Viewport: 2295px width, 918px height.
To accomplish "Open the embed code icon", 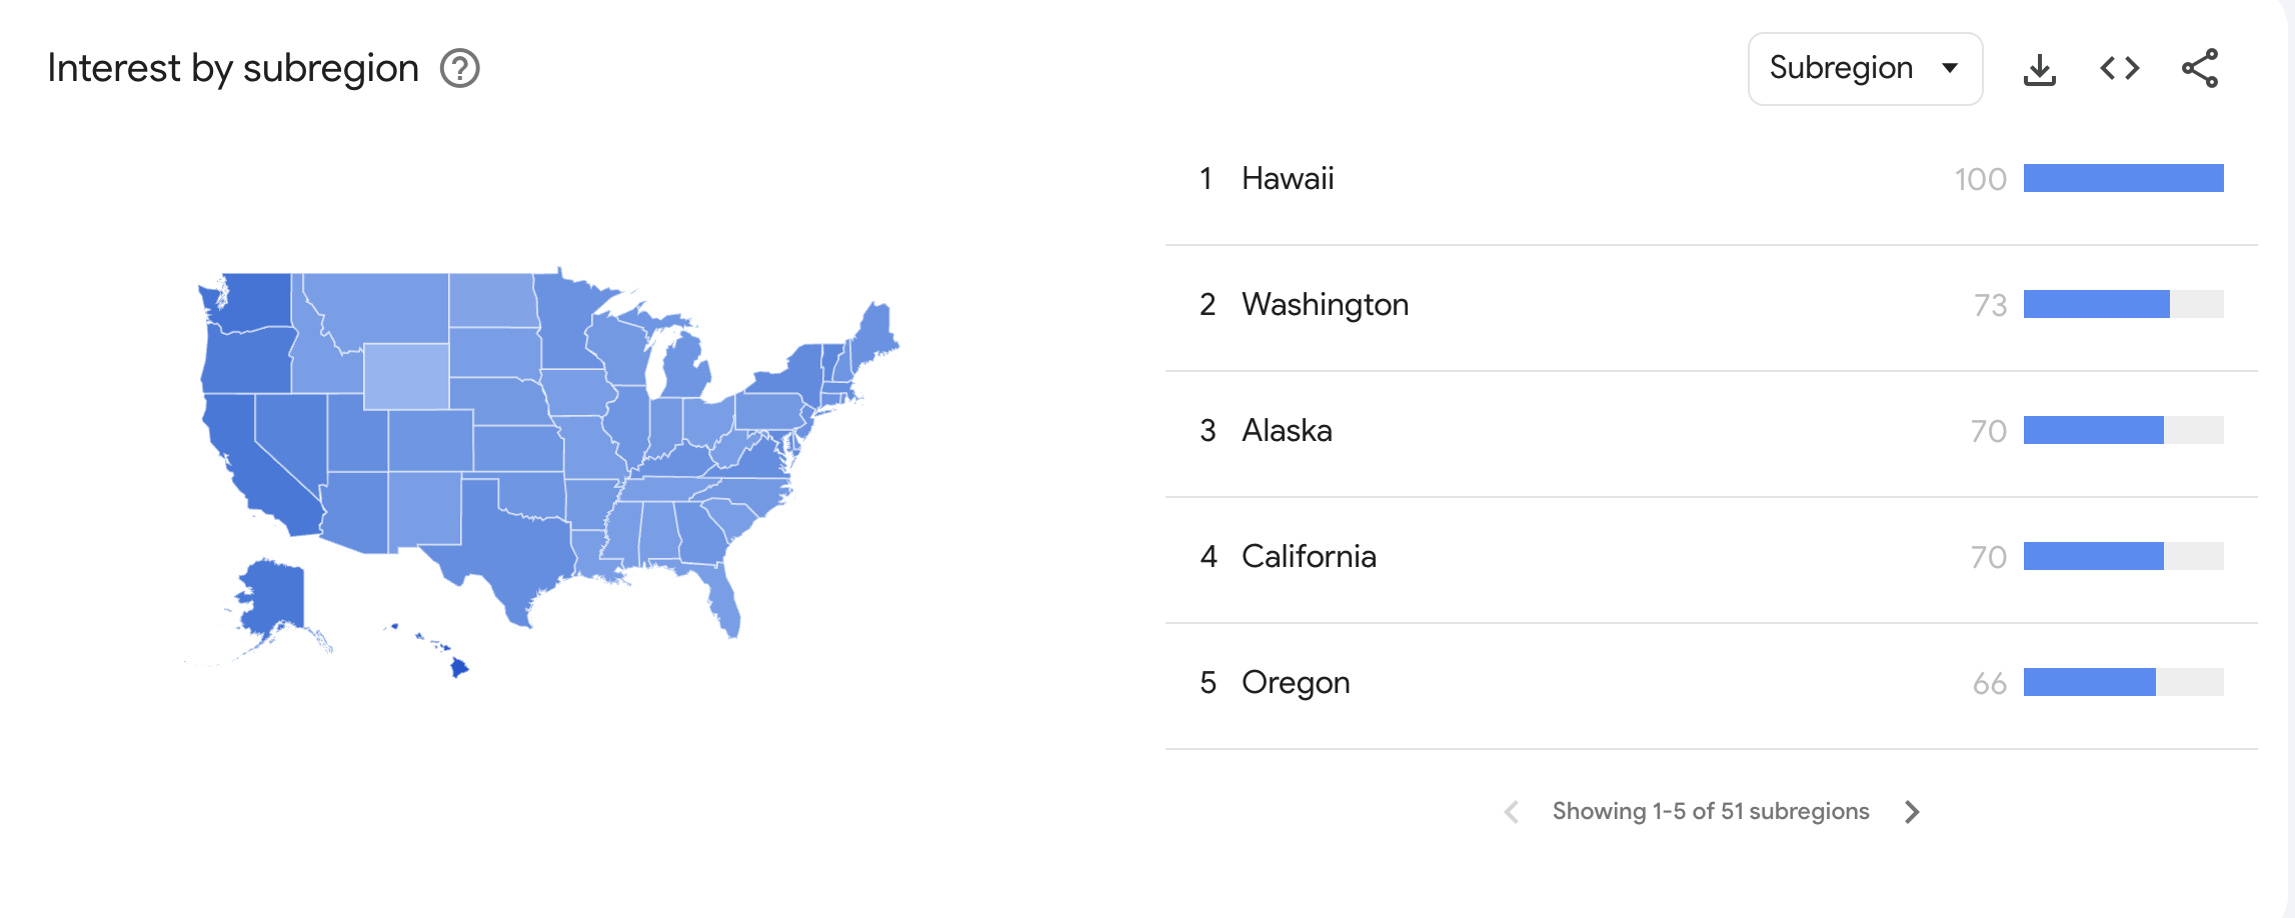I will [2119, 69].
